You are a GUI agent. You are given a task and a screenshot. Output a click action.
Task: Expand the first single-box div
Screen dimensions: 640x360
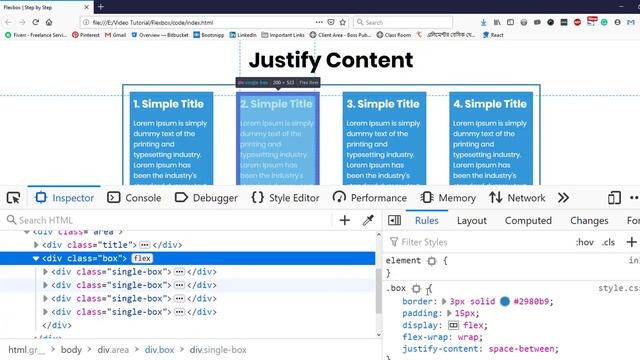45,272
